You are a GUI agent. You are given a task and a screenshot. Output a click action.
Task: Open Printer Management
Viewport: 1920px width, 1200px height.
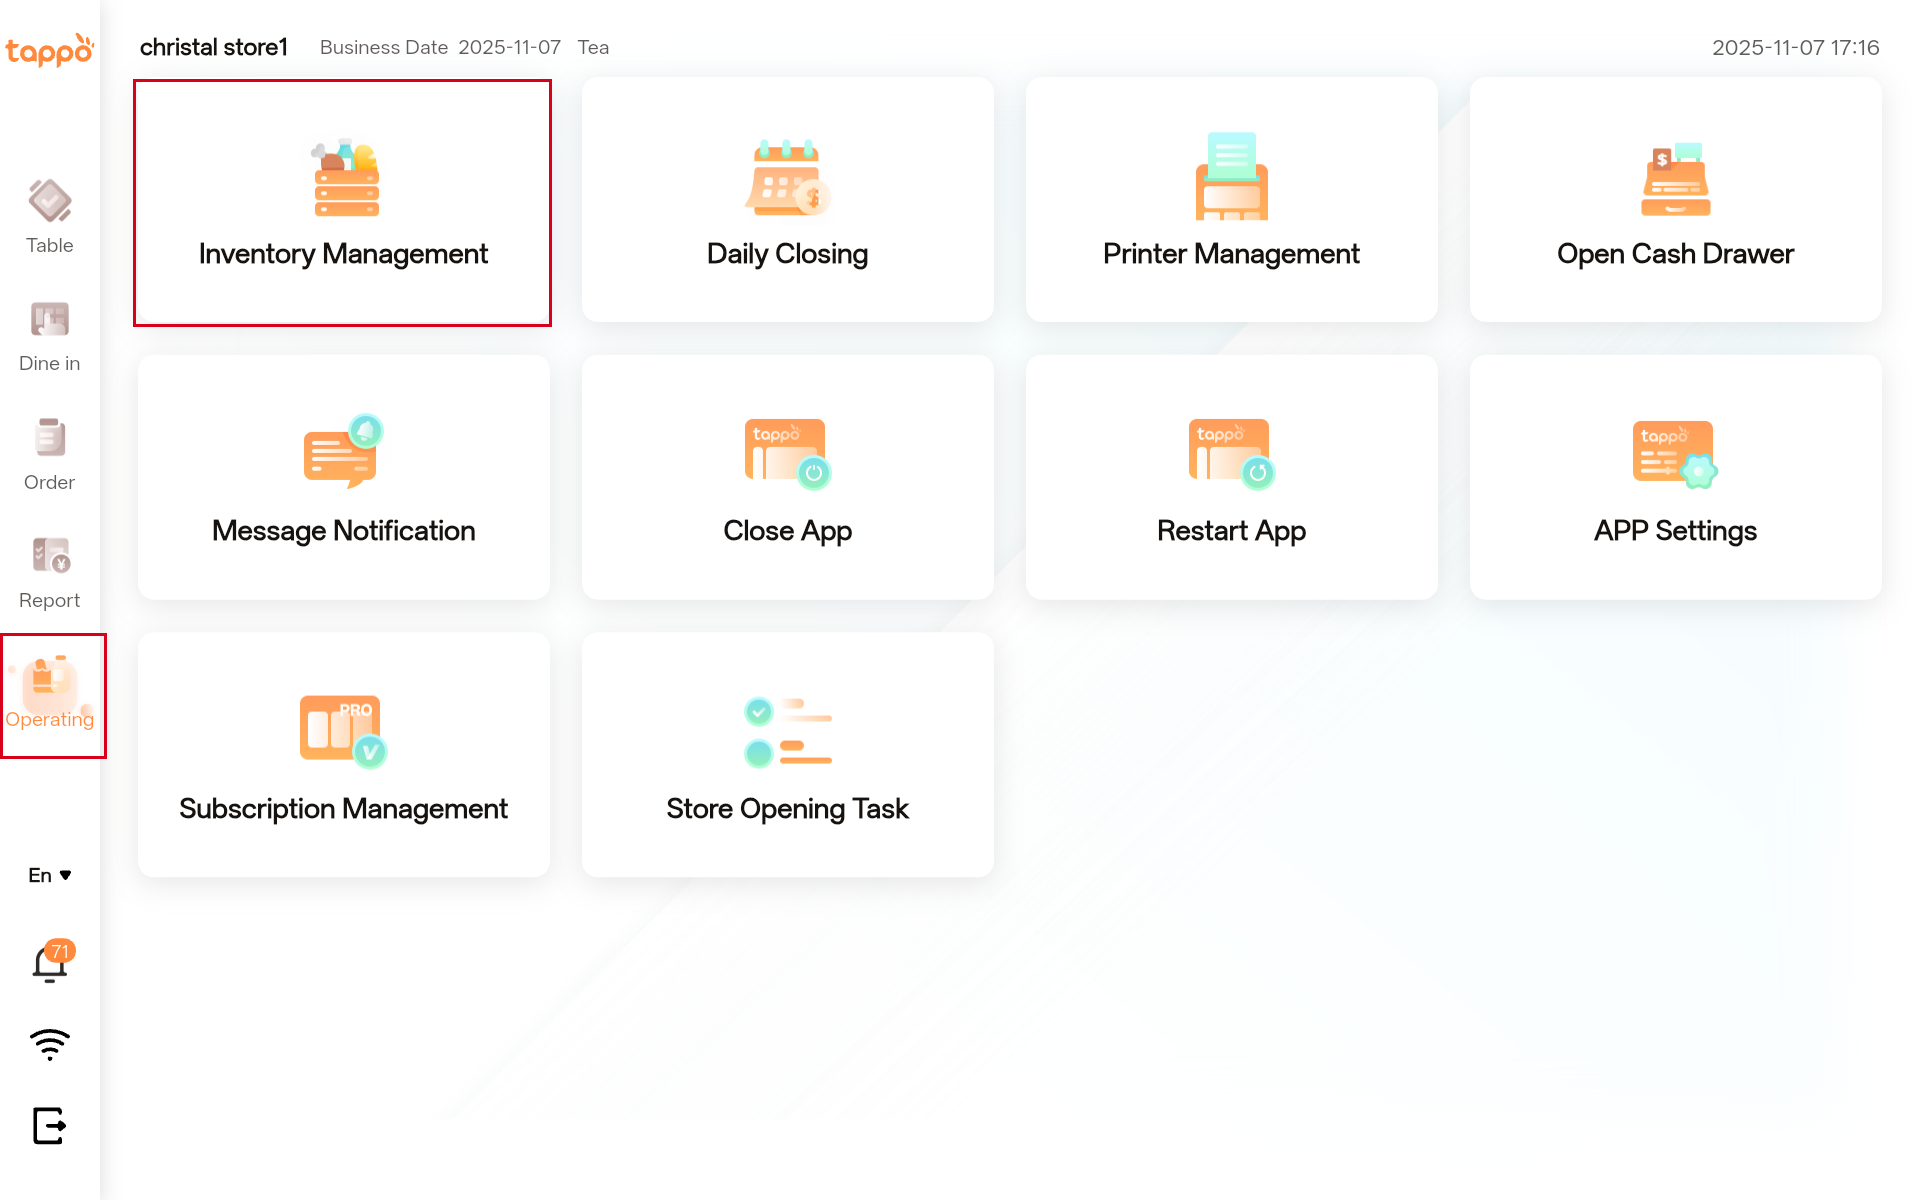click(x=1231, y=201)
